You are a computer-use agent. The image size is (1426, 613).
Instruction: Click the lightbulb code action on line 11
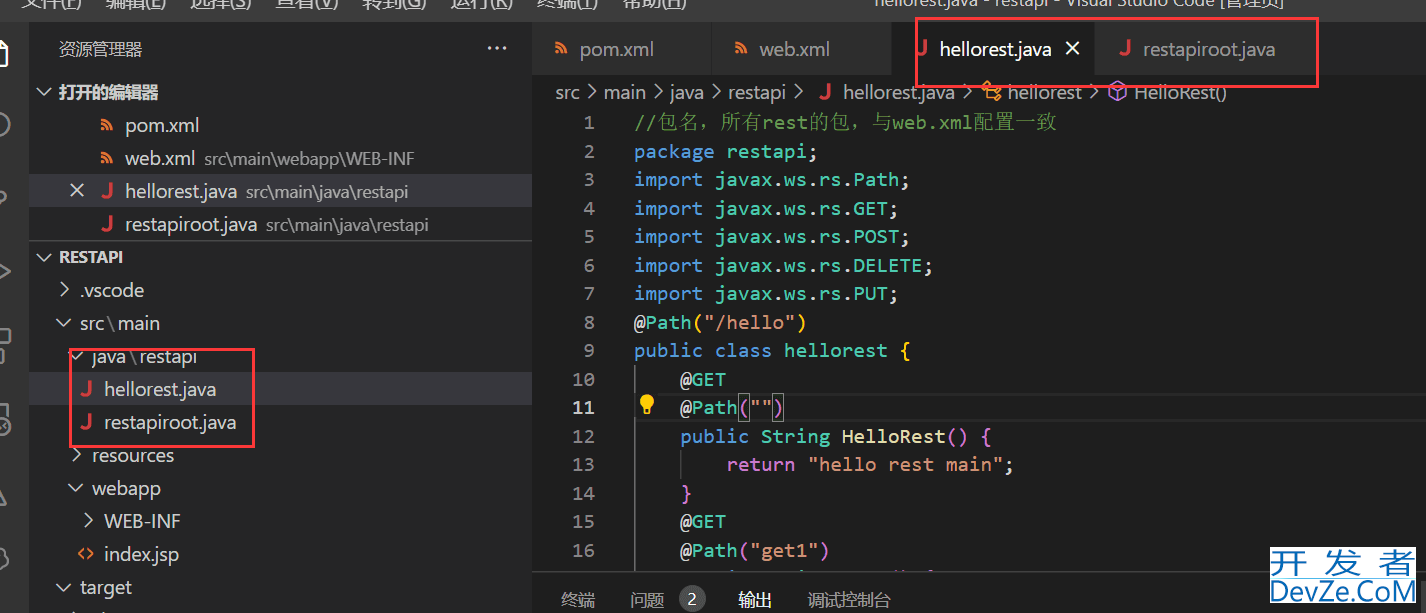tap(647, 405)
